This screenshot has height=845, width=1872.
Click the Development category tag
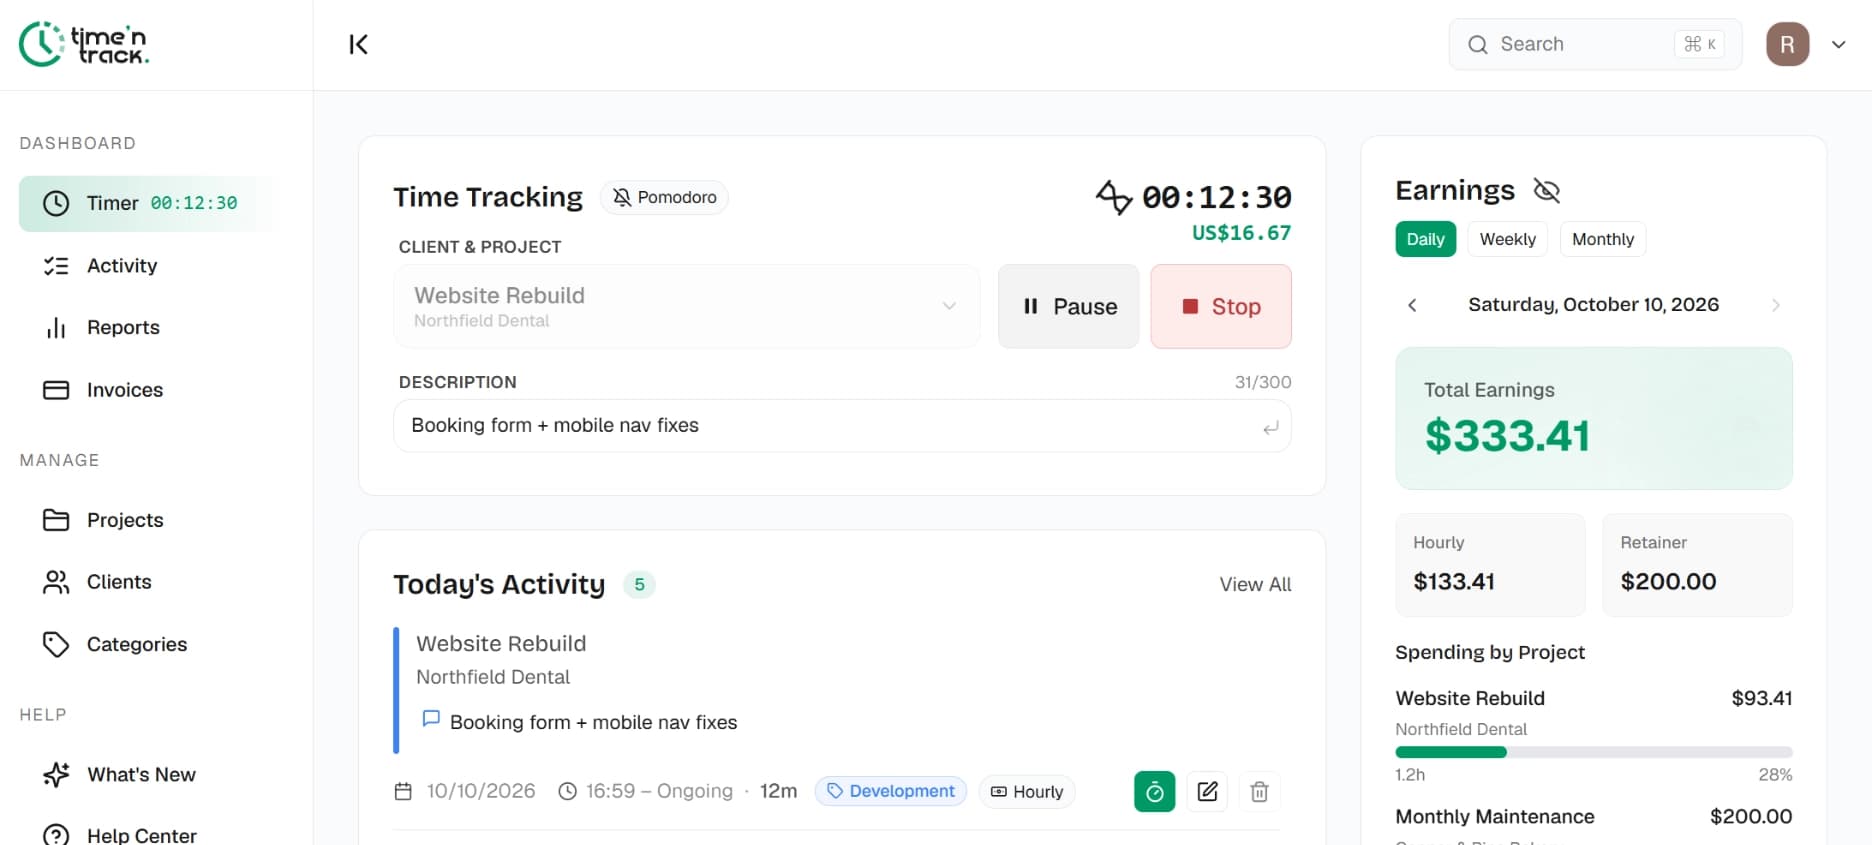890,791
